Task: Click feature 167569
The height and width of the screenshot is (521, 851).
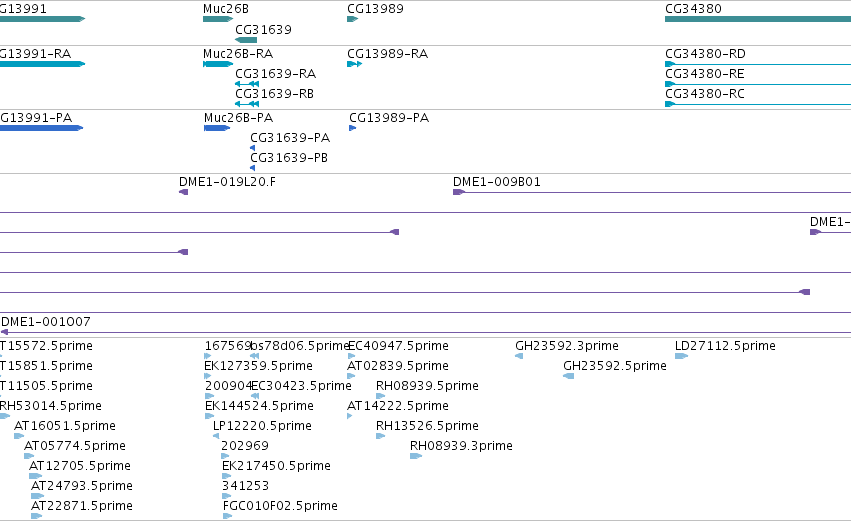Action: click(x=227, y=346)
